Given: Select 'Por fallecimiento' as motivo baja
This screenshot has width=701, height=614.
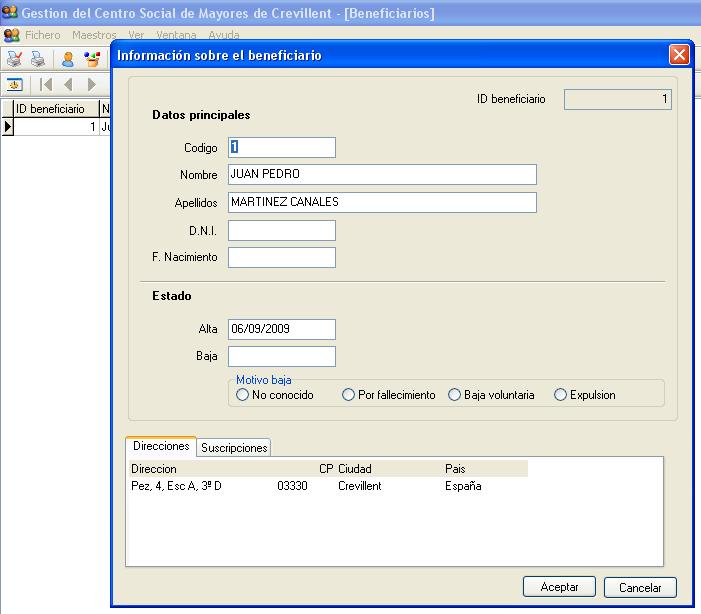Looking at the screenshot, I should click(x=348, y=395).
